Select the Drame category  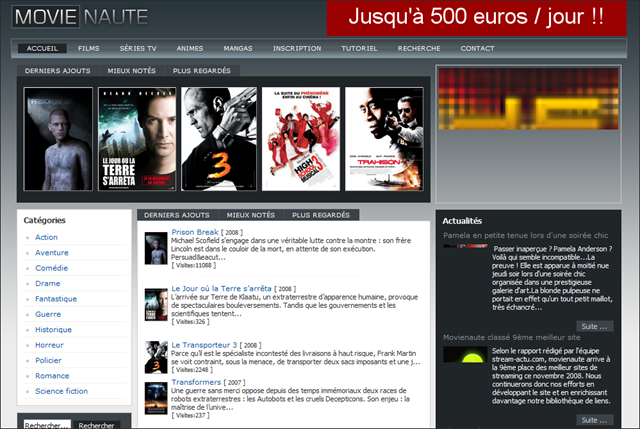[47, 283]
